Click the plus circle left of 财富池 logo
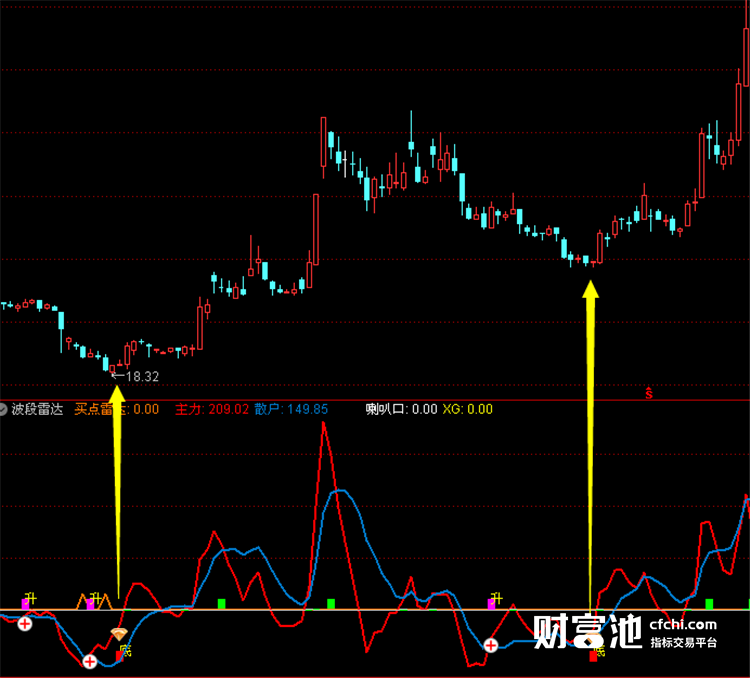Image resolution: width=750 pixels, height=678 pixels. pyautogui.click(x=490, y=645)
